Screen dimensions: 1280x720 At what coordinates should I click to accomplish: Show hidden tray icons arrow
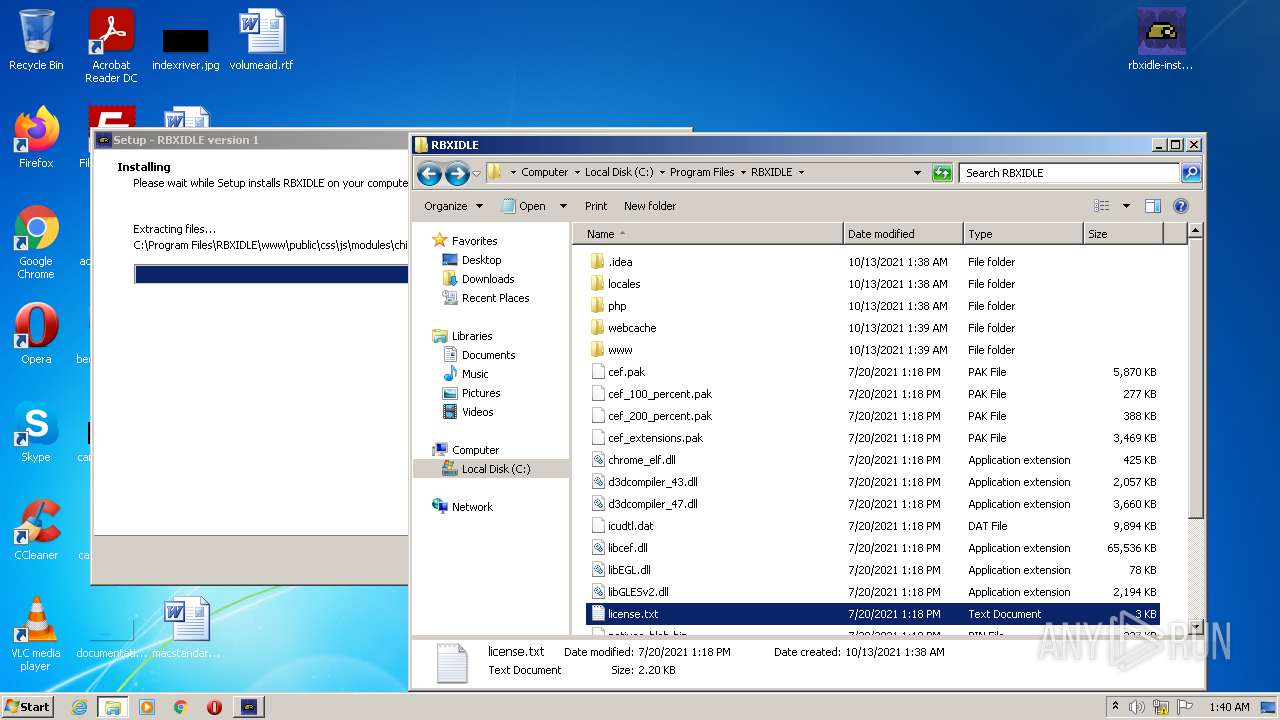coord(1115,707)
